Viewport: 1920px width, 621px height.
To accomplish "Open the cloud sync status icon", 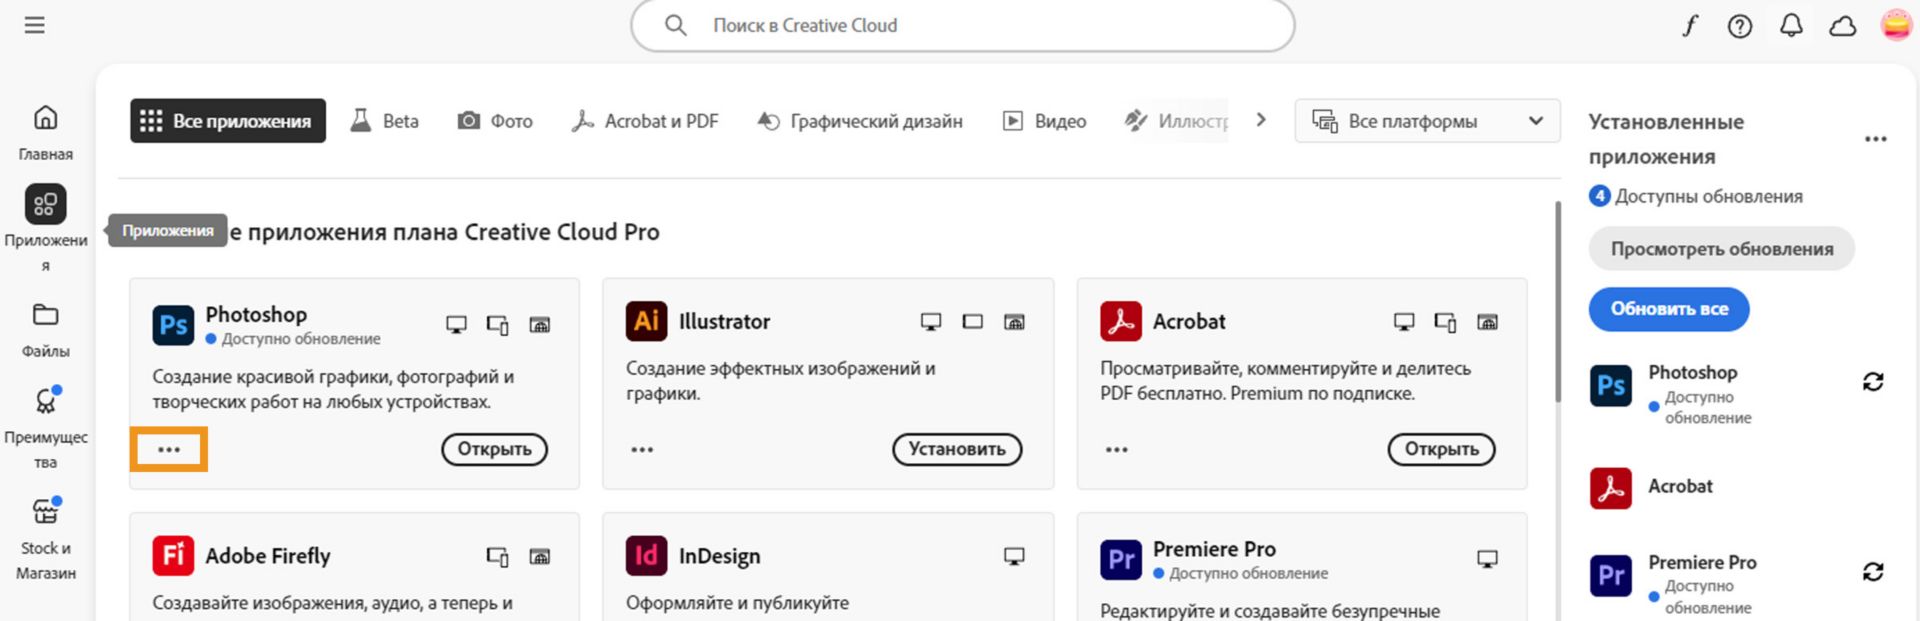I will (x=1842, y=26).
